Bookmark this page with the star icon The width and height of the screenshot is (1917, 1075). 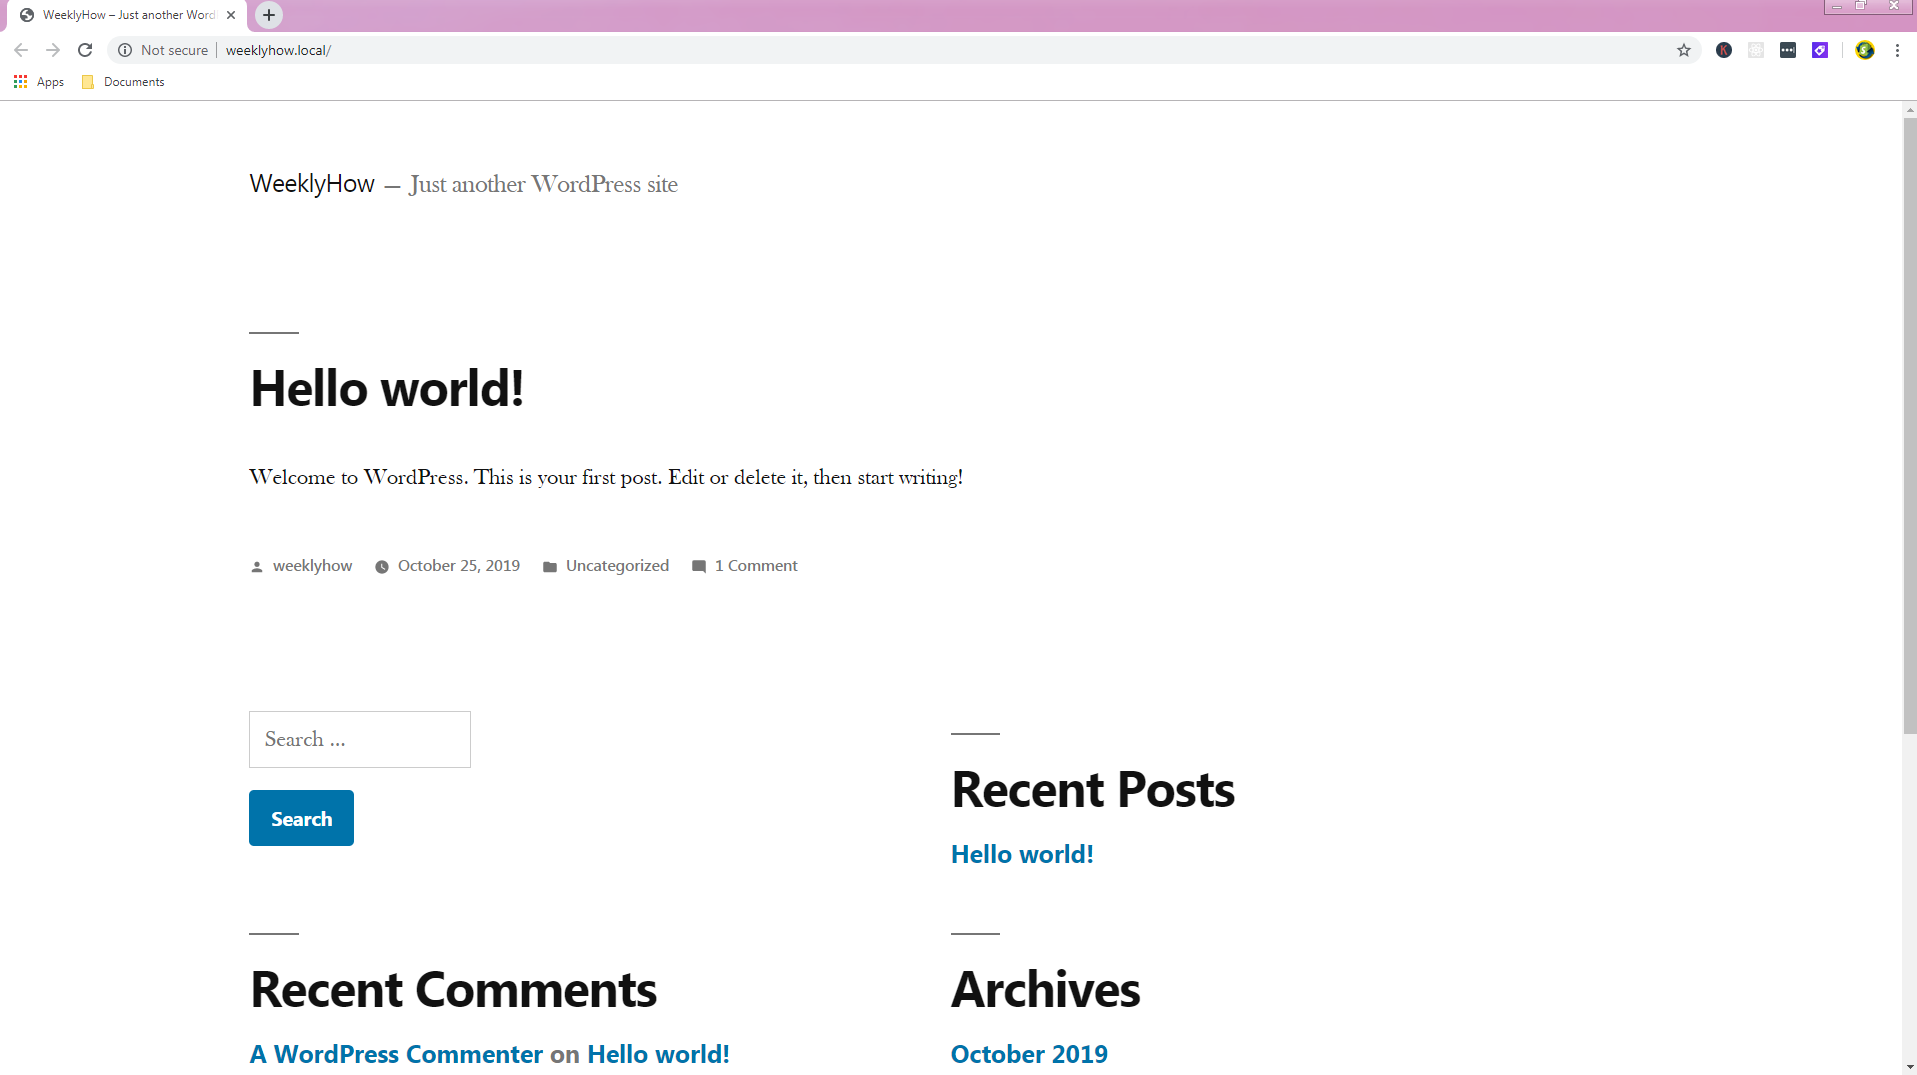(x=1684, y=50)
